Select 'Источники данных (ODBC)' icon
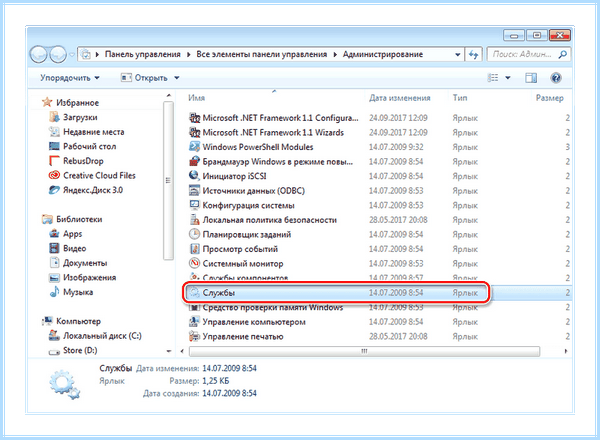 [x=195, y=190]
